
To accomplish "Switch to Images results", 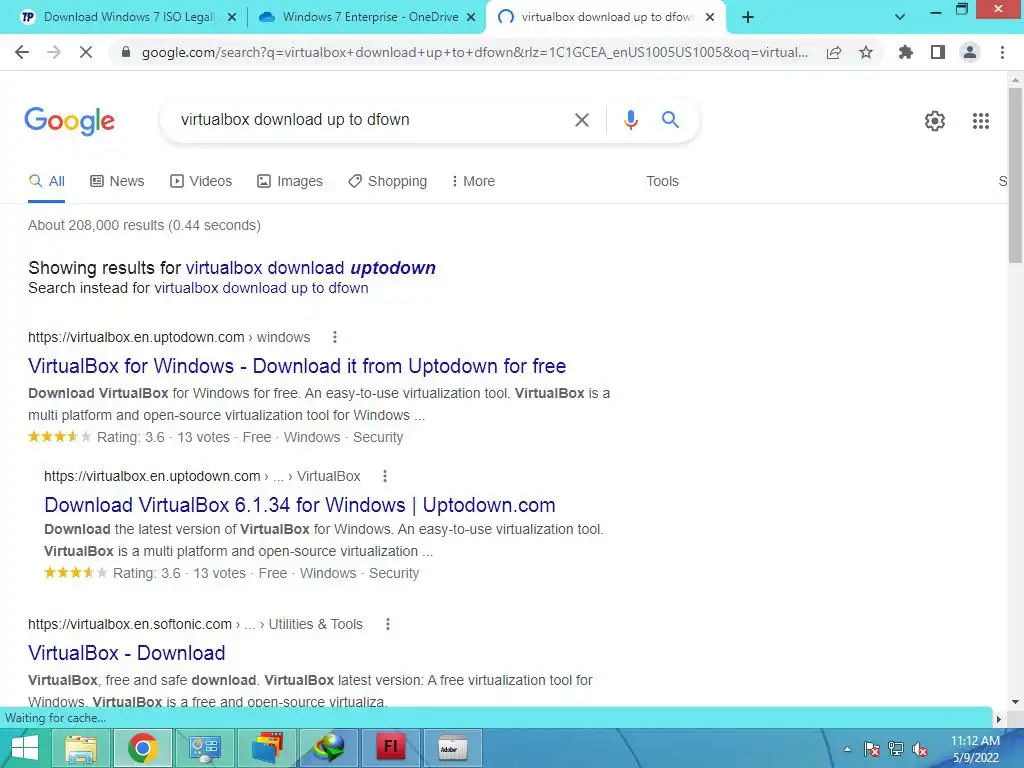I will click(289, 182).
